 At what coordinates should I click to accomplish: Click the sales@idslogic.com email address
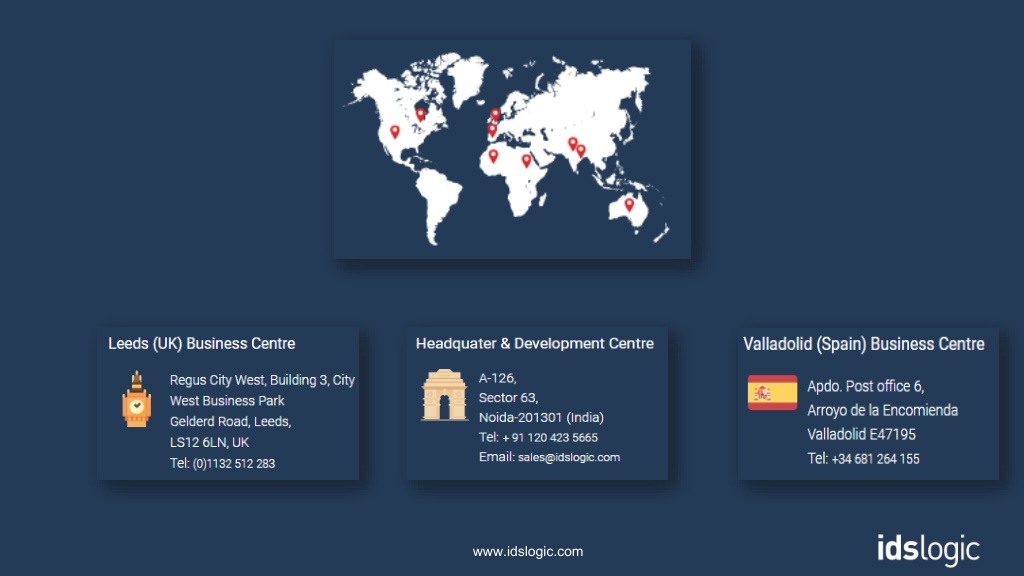(569, 457)
